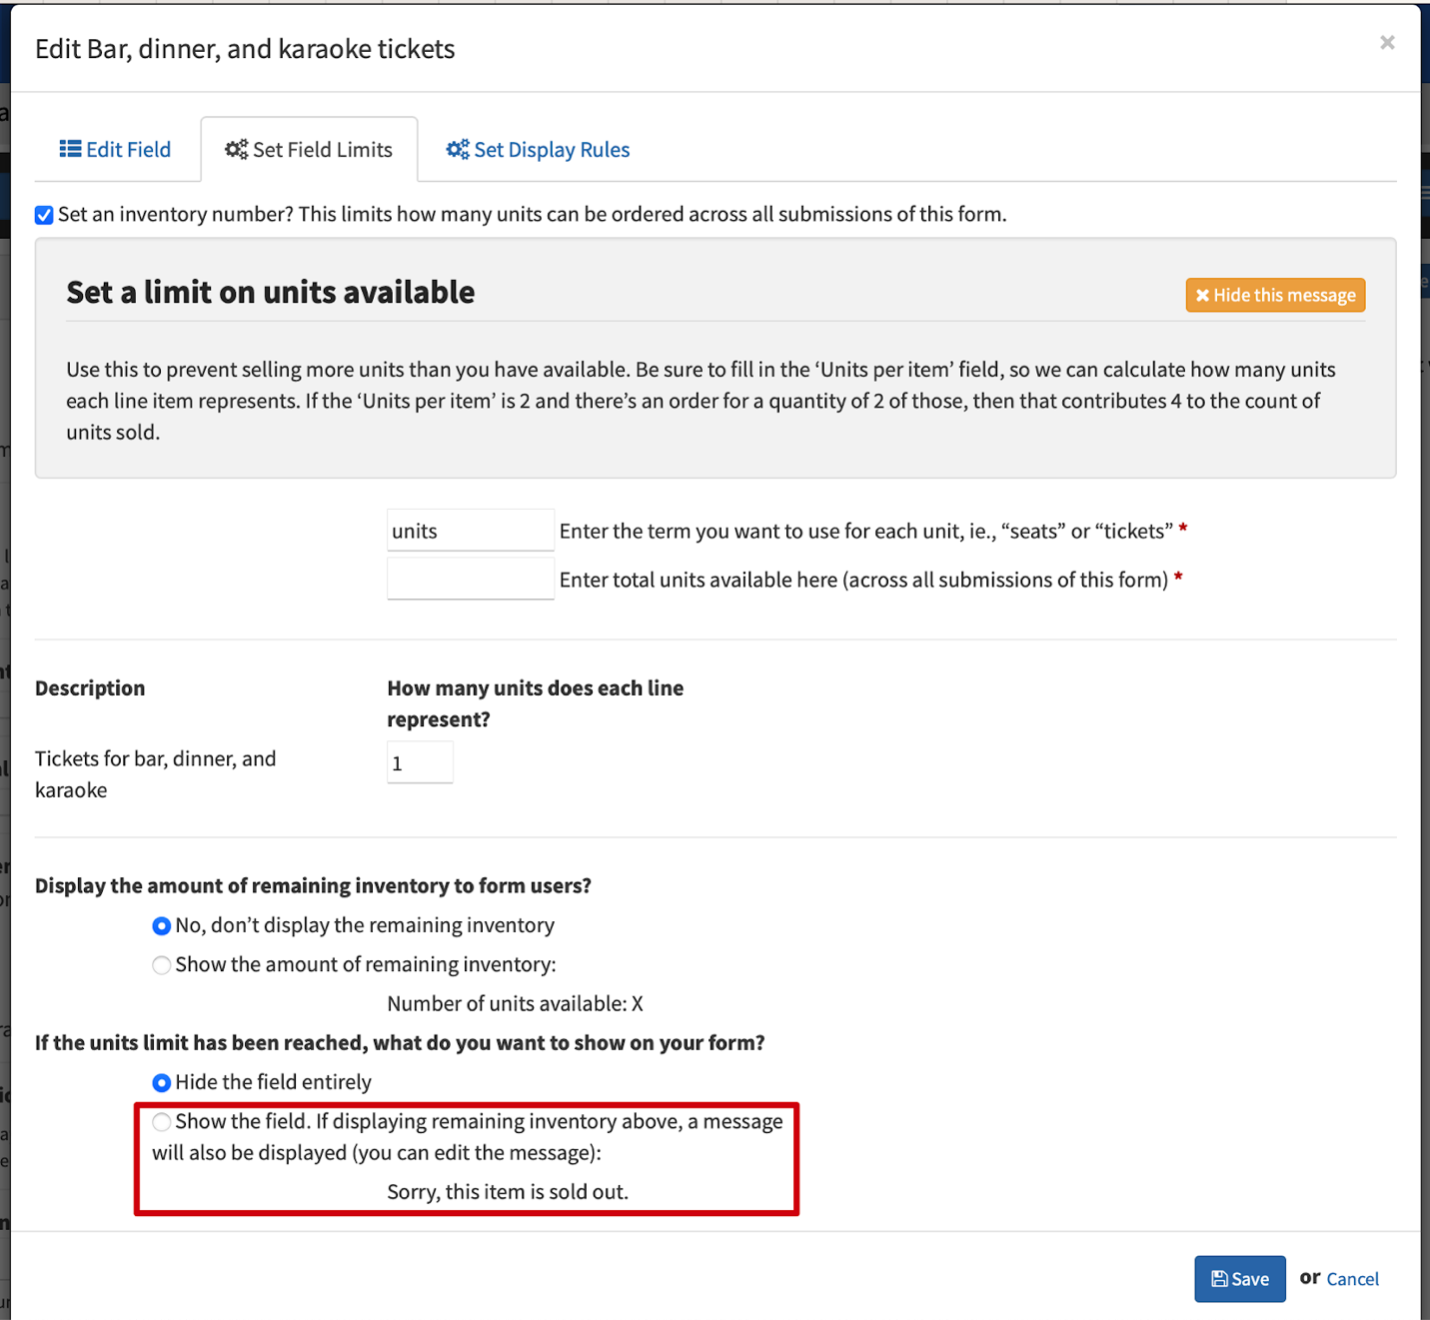Select No, don't display remaining inventory
The width and height of the screenshot is (1430, 1320).
[x=161, y=926]
